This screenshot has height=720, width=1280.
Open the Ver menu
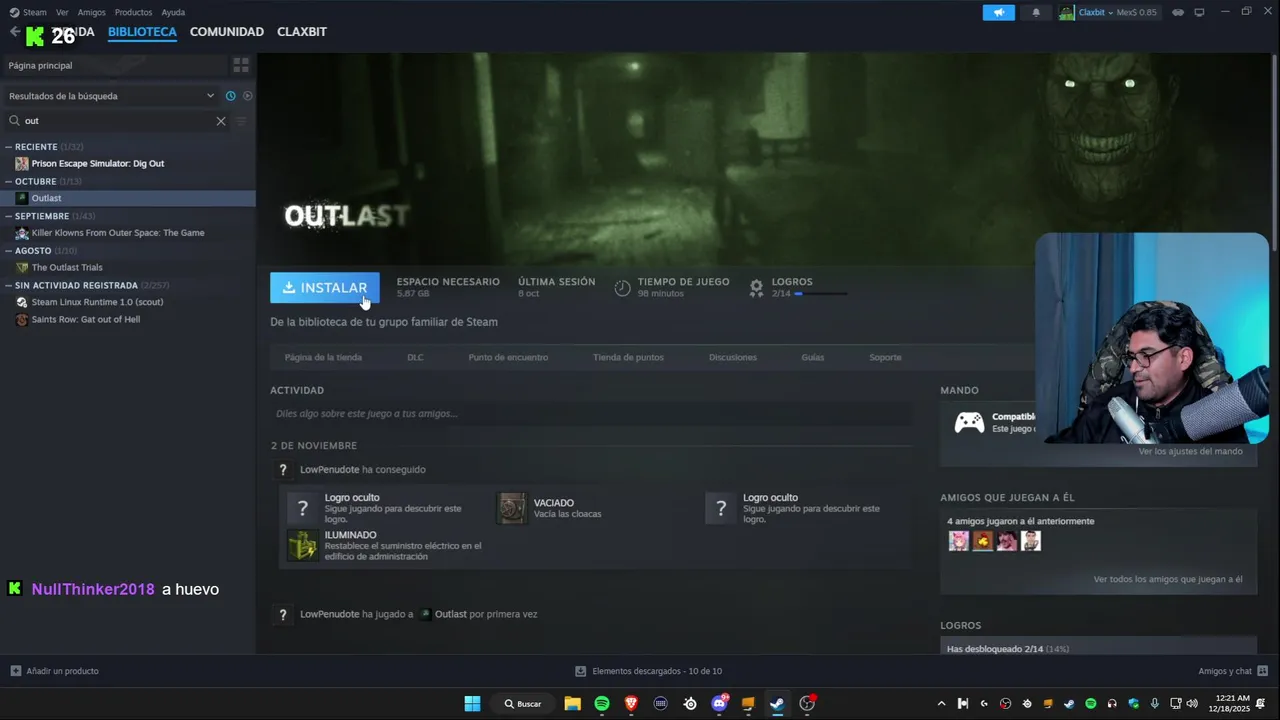click(62, 12)
